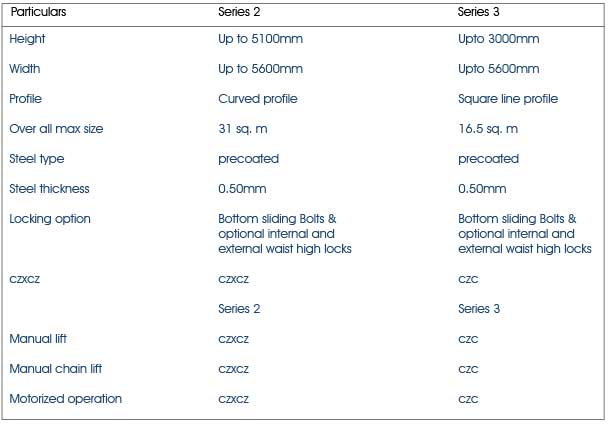
Task: Select the Up to 5100mm cell
Action: coord(260,39)
